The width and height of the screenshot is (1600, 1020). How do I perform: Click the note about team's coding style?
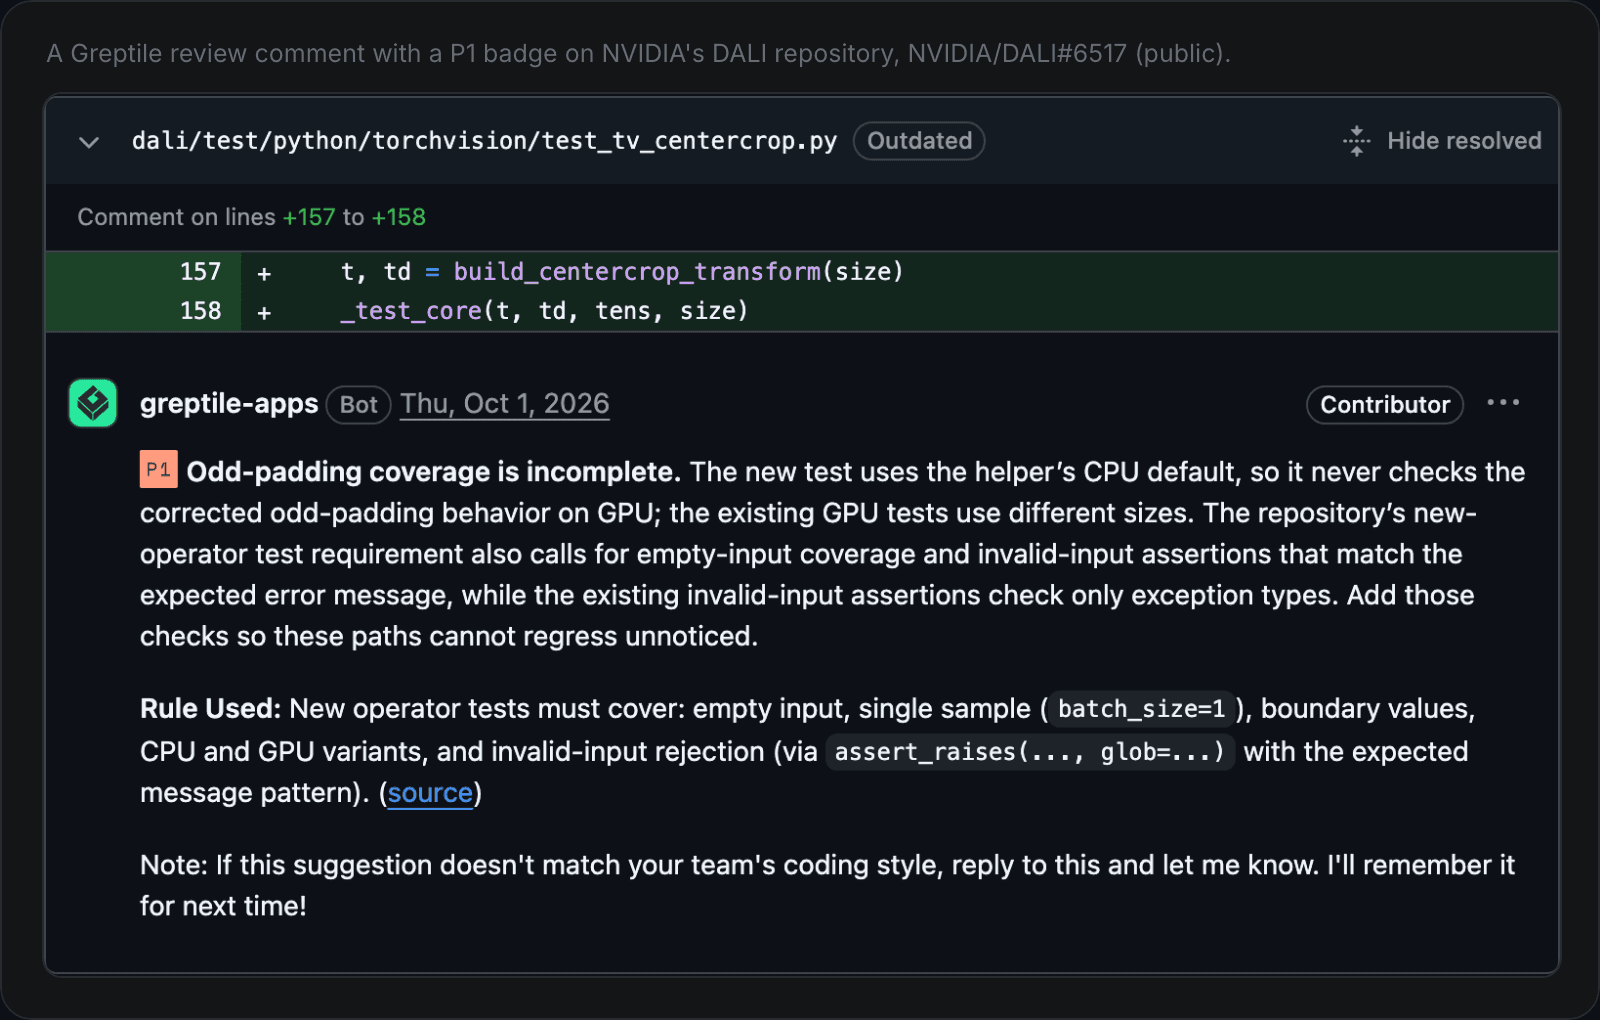[827, 885]
